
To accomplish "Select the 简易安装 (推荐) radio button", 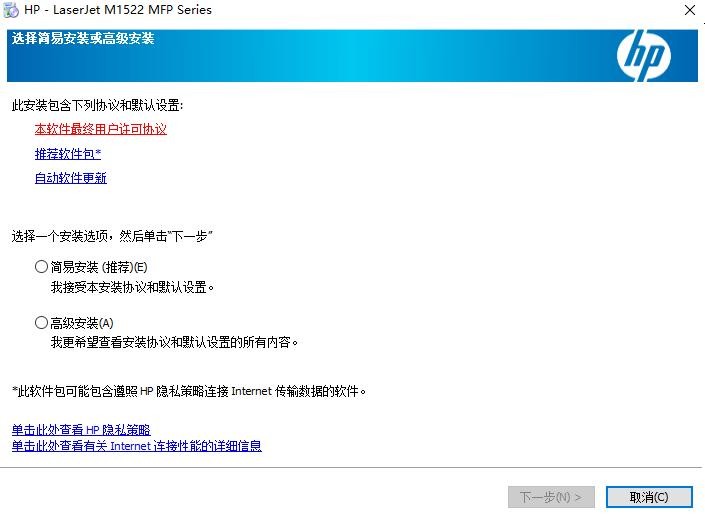I will [x=41, y=267].
